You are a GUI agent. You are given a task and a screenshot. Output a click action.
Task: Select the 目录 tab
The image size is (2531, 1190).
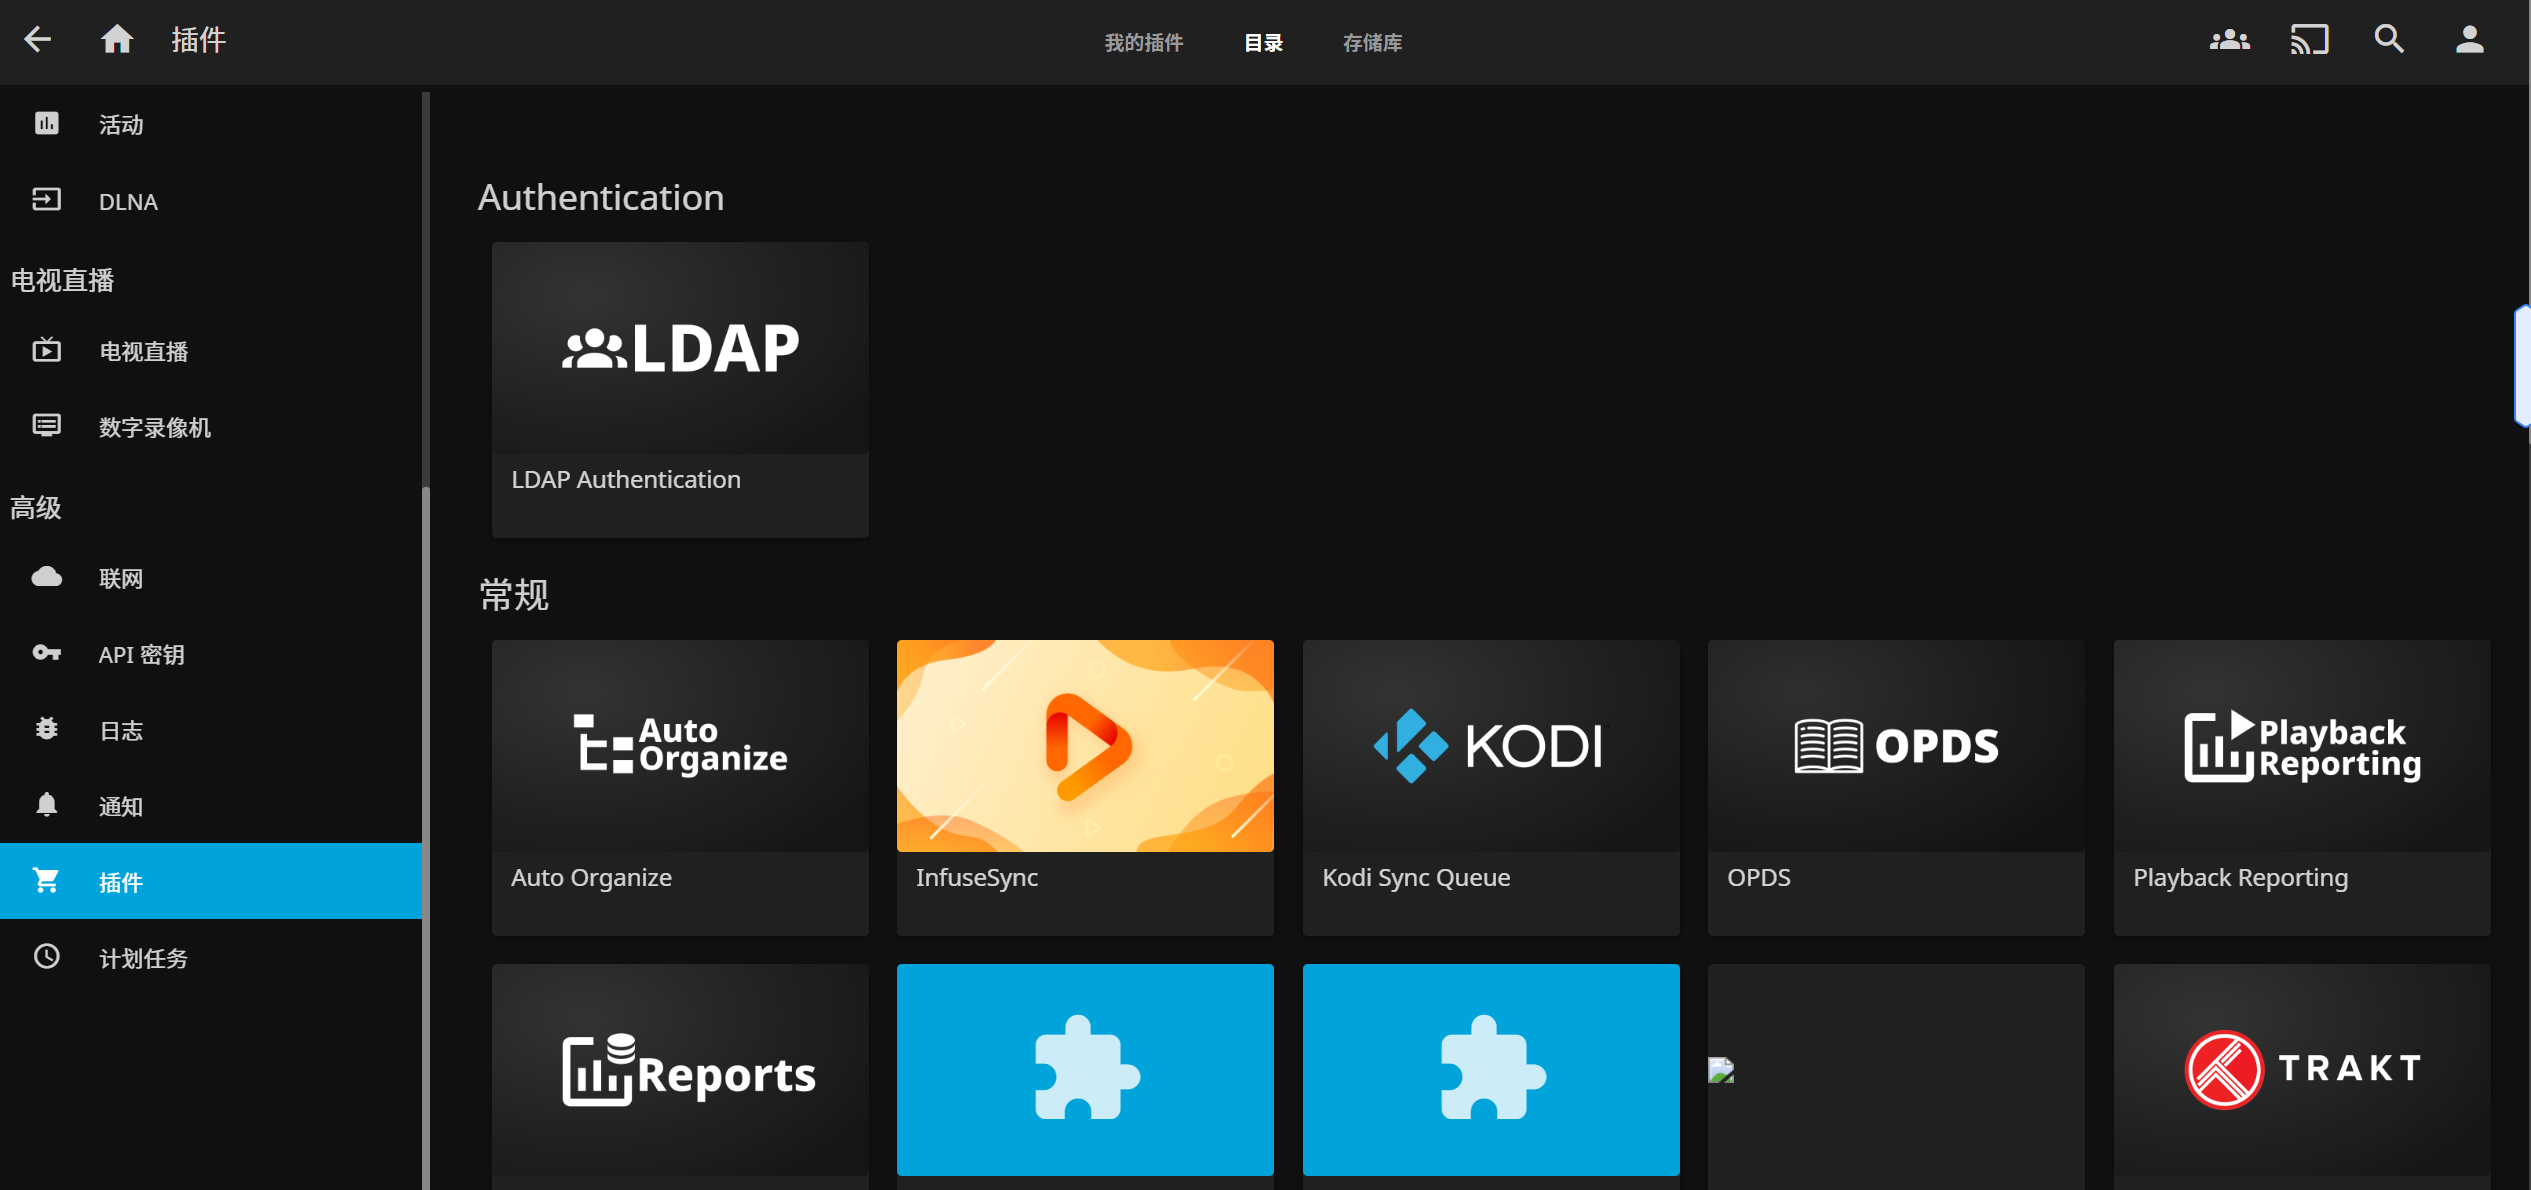pyautogui.click(x=1263, y=43)
